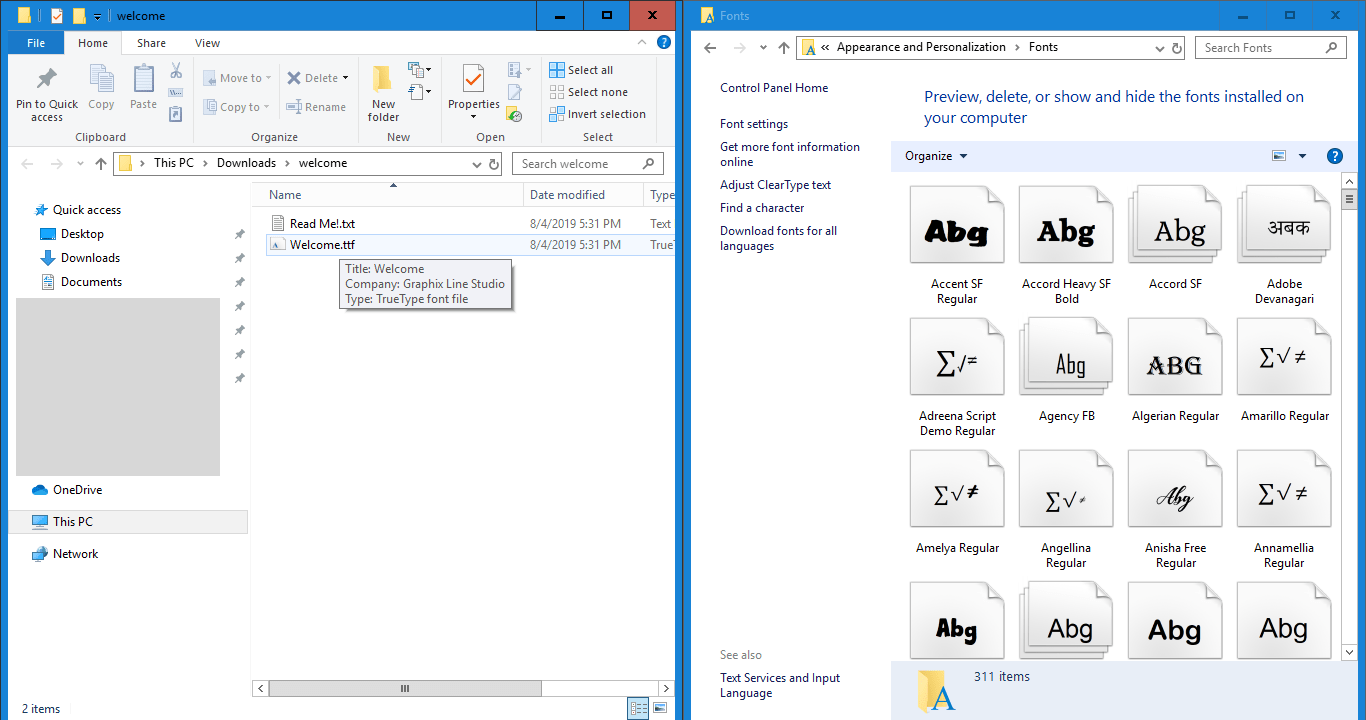Select Network in navigation pane
The width and height of the screenshot is (1366, 720).
[x=65, y=554]
